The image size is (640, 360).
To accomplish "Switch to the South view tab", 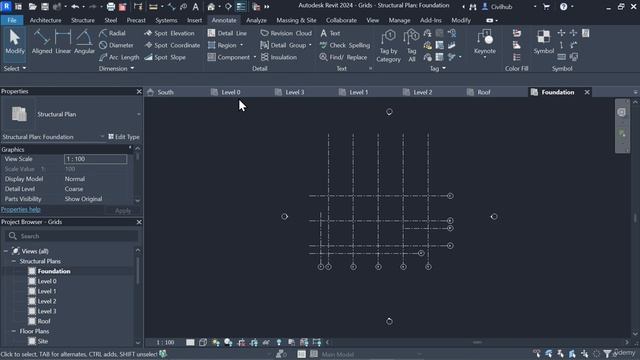I will point(165,92).
